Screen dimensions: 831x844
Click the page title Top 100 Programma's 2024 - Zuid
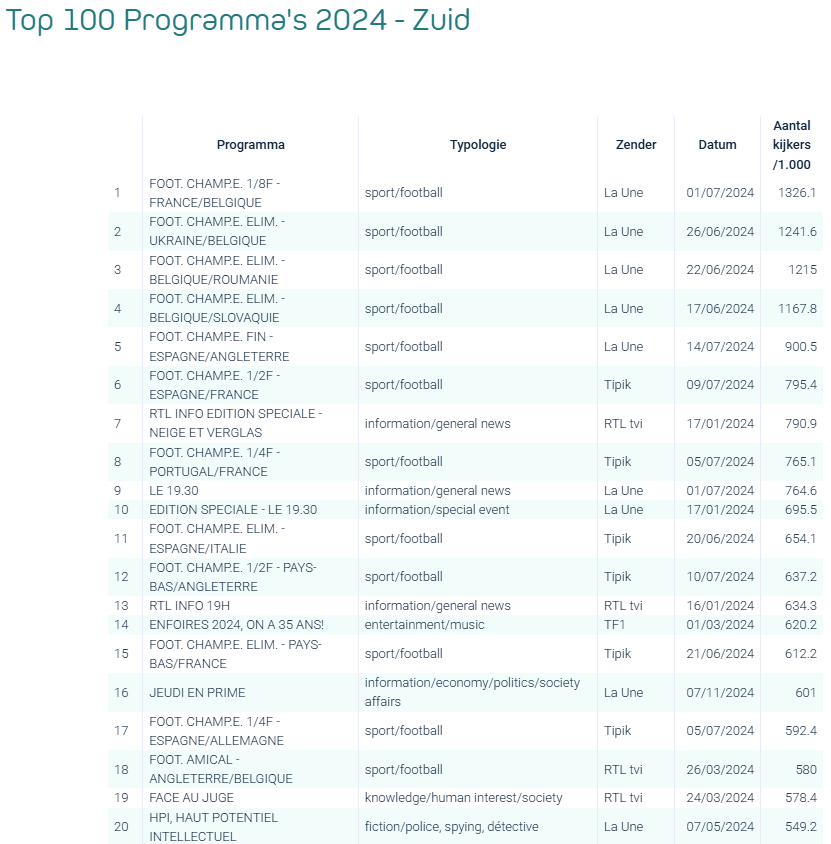click(x=238, y=21)
